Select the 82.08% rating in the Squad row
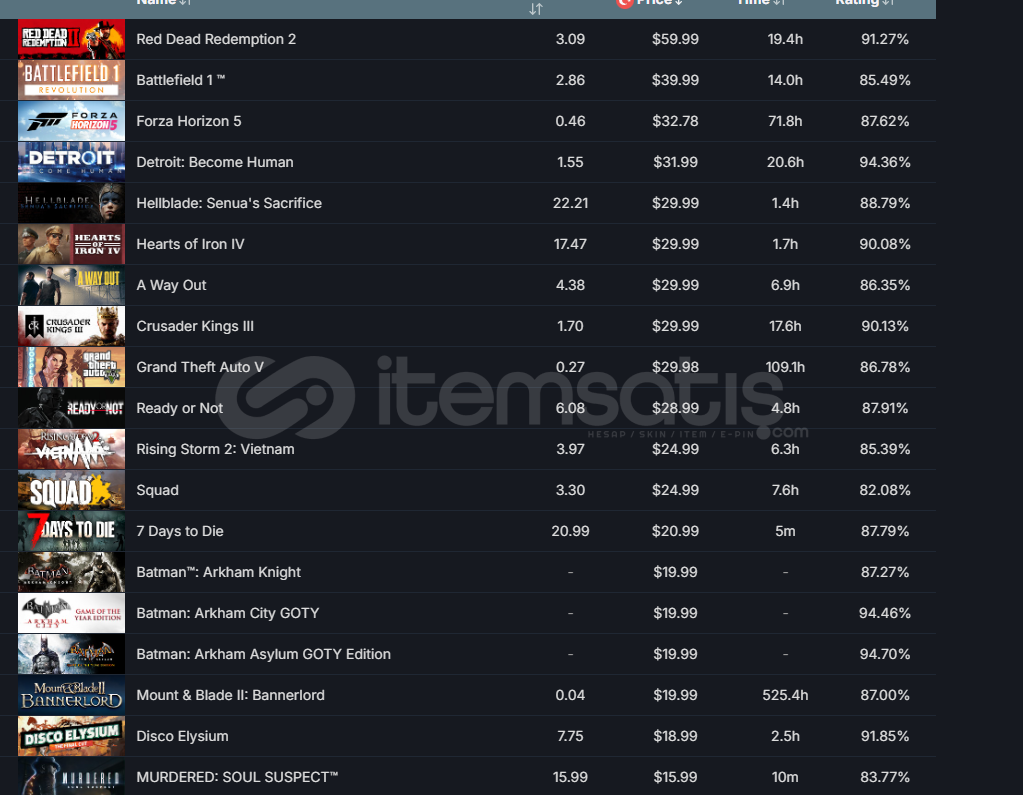Image resolution: width=1023 pixels, height=795 pixels. click(x=885, y=490)
